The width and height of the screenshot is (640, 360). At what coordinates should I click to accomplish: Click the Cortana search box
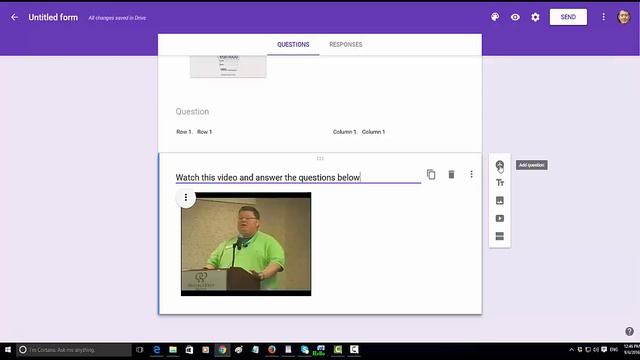point(74,350)
